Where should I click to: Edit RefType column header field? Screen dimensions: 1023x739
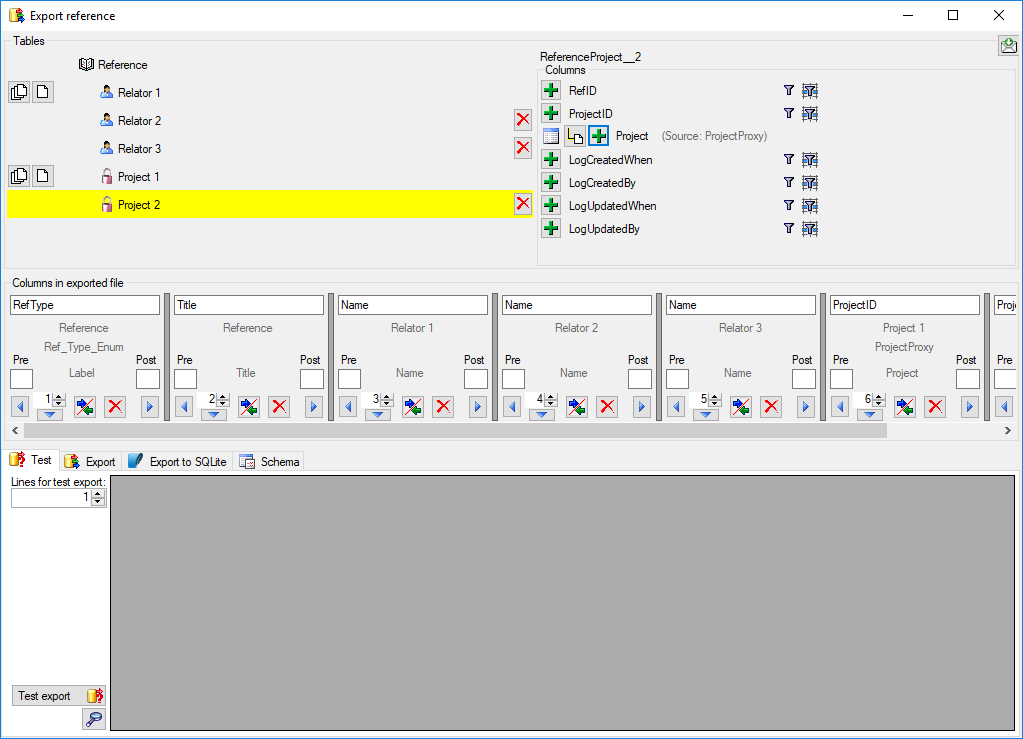85,305
